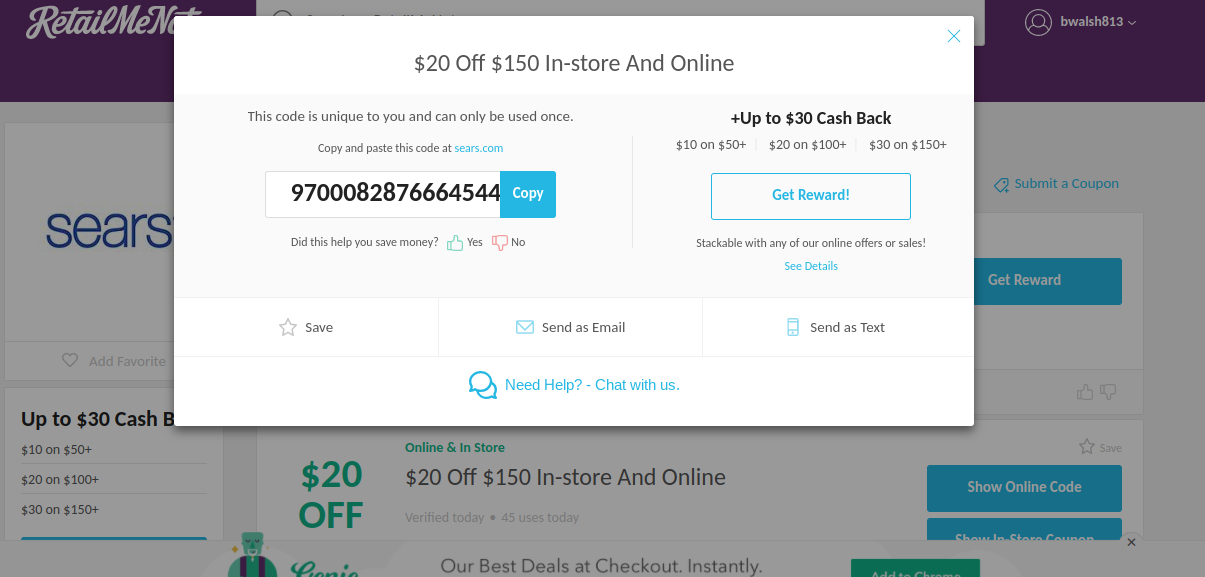Image resolution: width=1205 pixels, height=577 pixels.
Task: Click Copy to copy coupon code 9700082876664544
Action: tap(527, 193)
